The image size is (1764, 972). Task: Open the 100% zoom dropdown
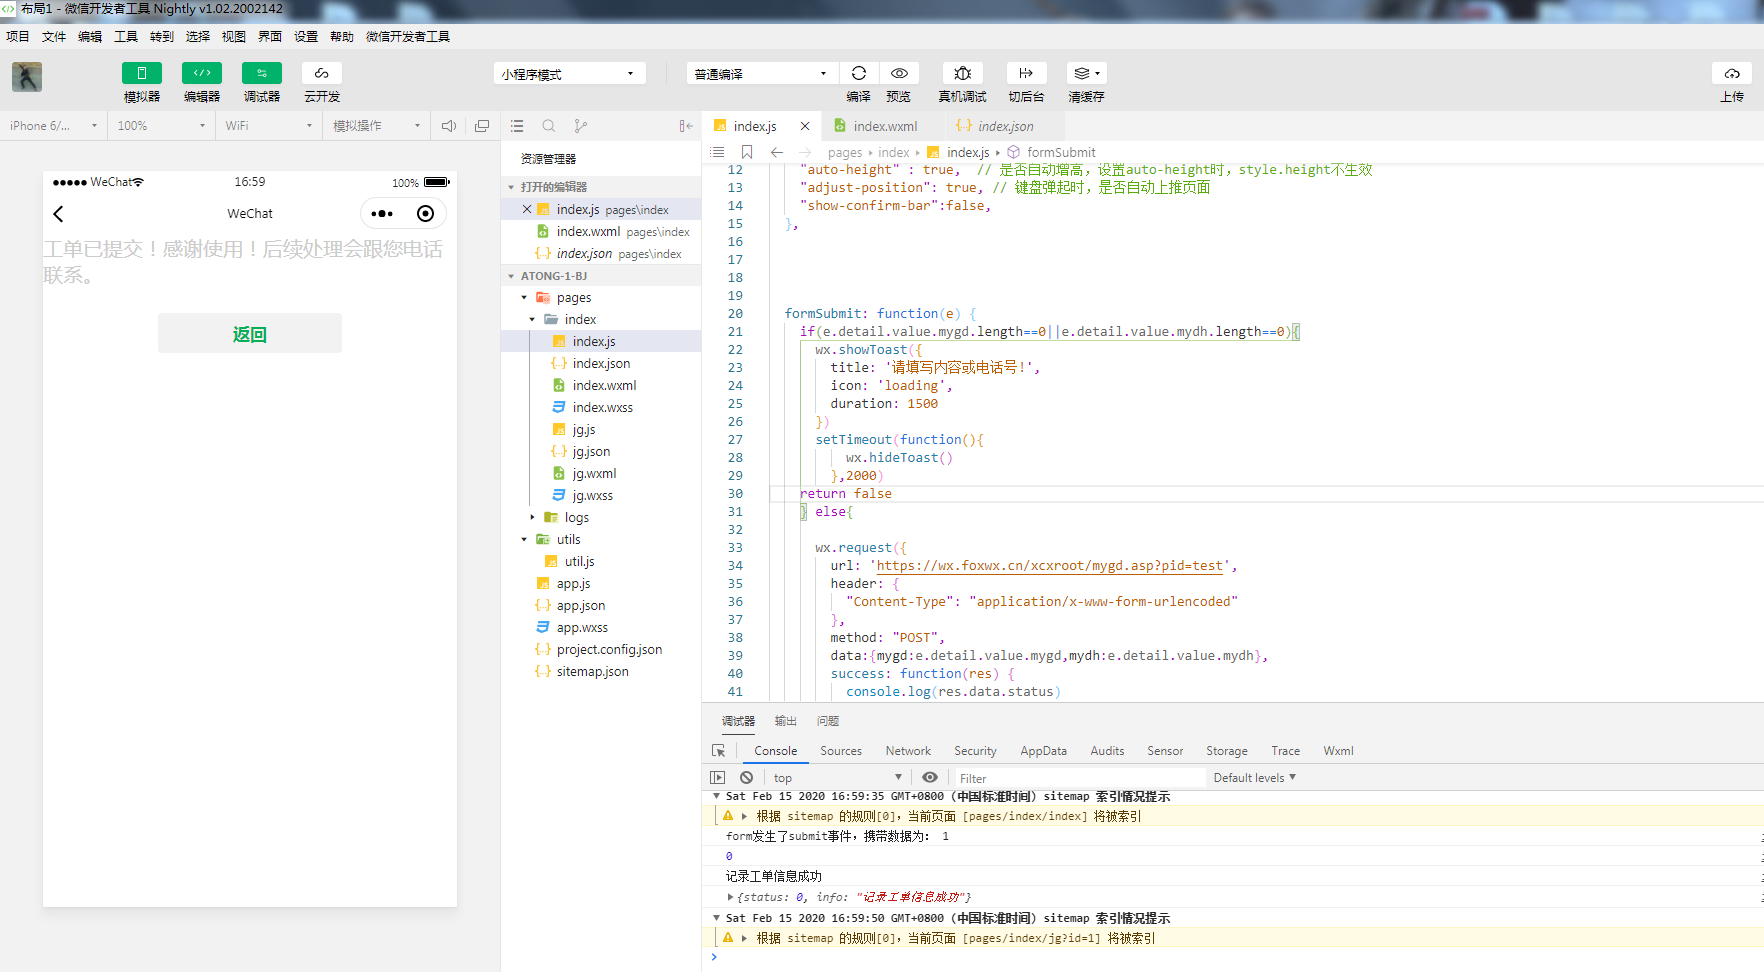click(161, 126)
